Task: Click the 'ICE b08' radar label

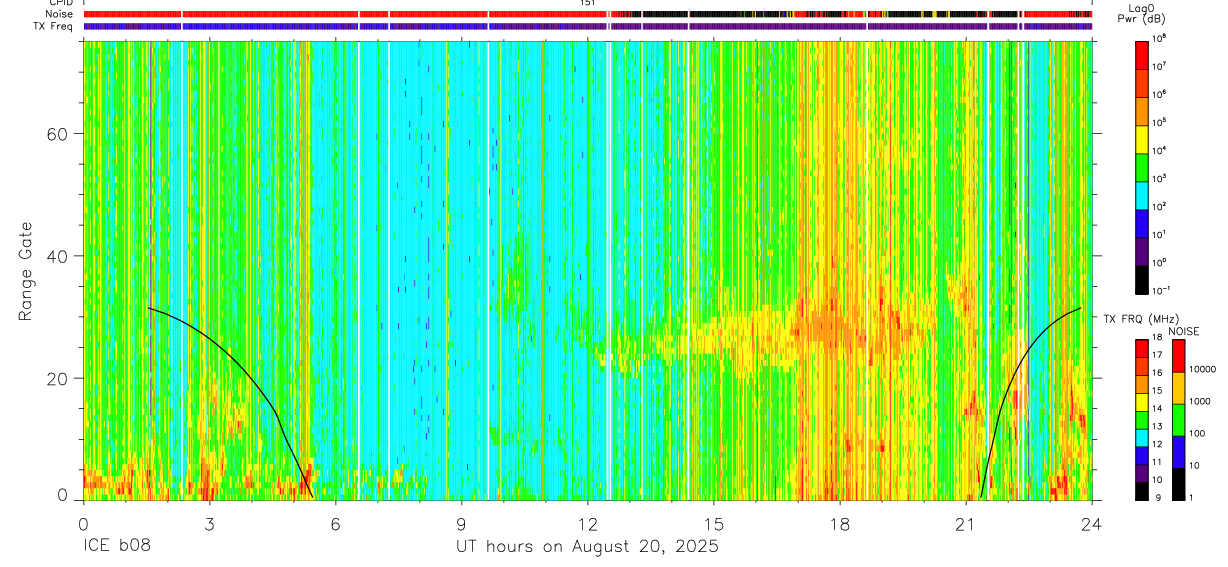Action: click(x=117, y=548)
